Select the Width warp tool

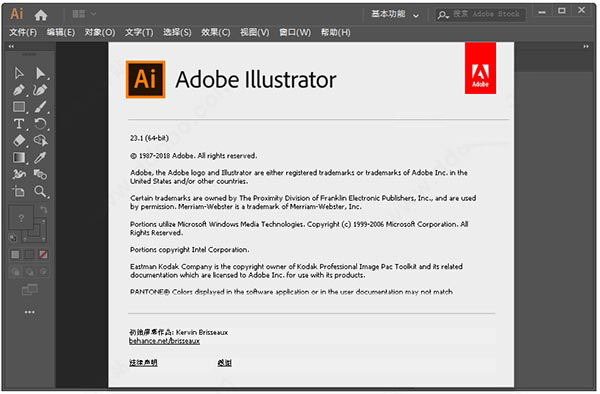point(19,174)
